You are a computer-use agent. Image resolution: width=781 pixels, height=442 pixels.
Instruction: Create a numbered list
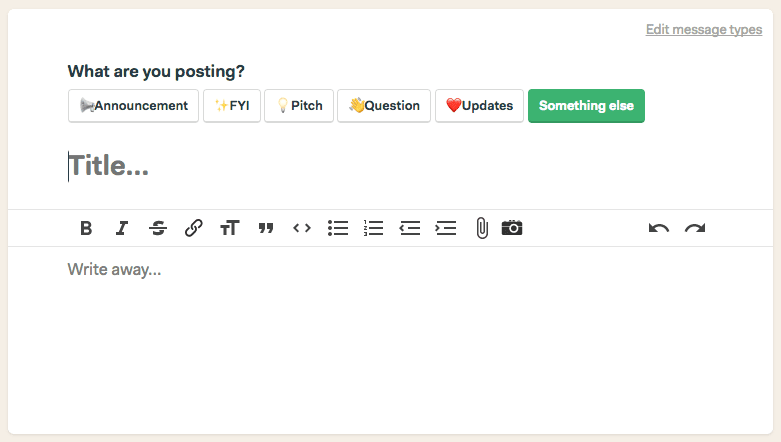pyautogui.click(x=374, y=228)
